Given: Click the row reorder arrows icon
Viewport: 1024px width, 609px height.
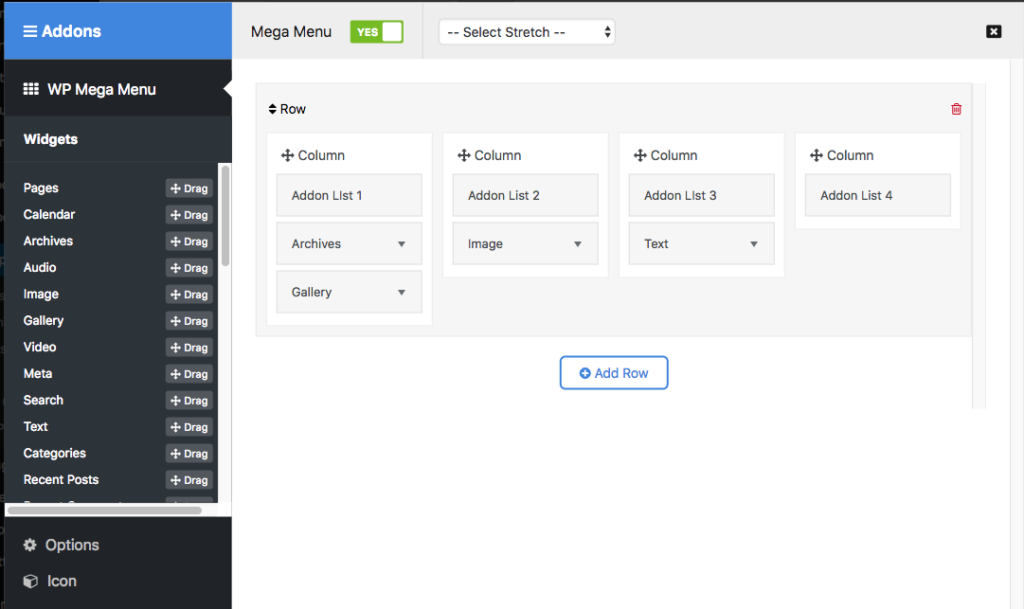Looking at the screenshot, I should pyautogui.click(x=271, y=108).
